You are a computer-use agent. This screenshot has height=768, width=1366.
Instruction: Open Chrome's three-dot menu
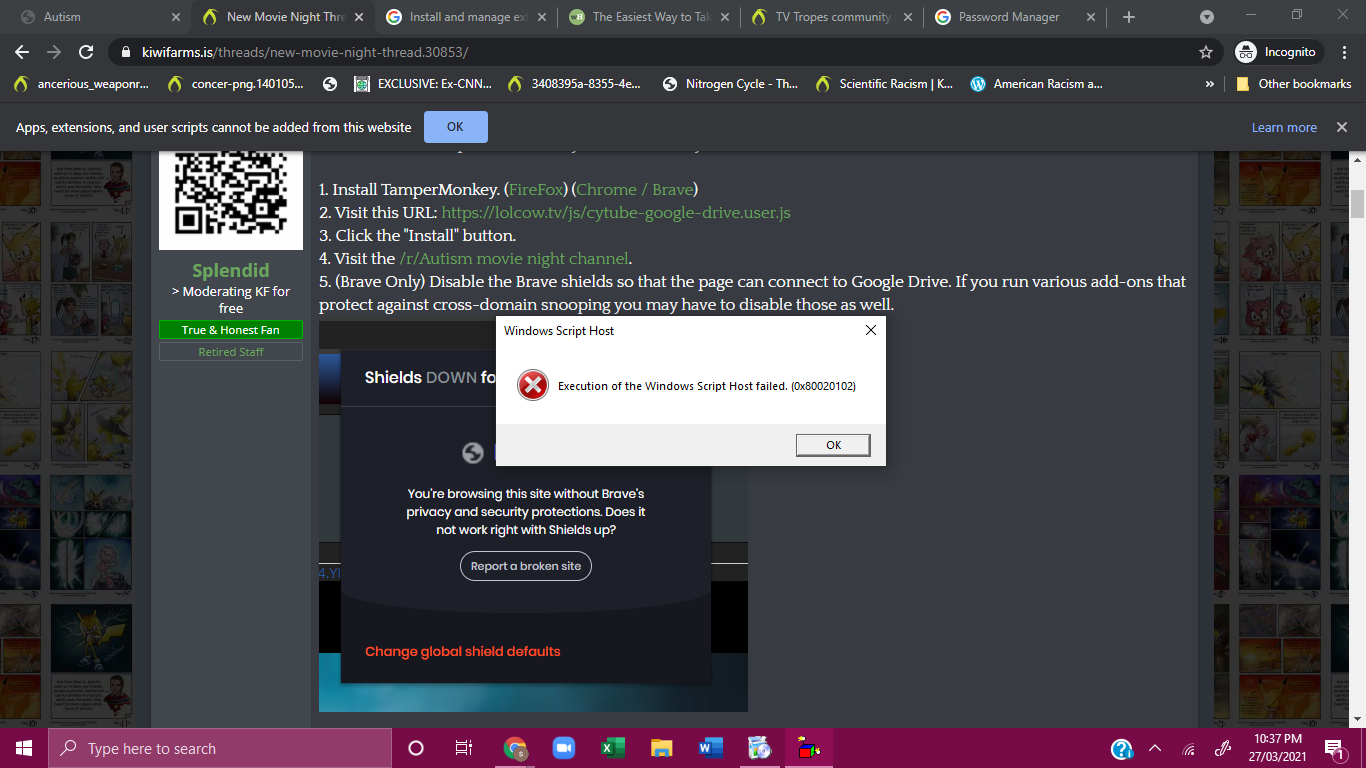click(1344, 52)
